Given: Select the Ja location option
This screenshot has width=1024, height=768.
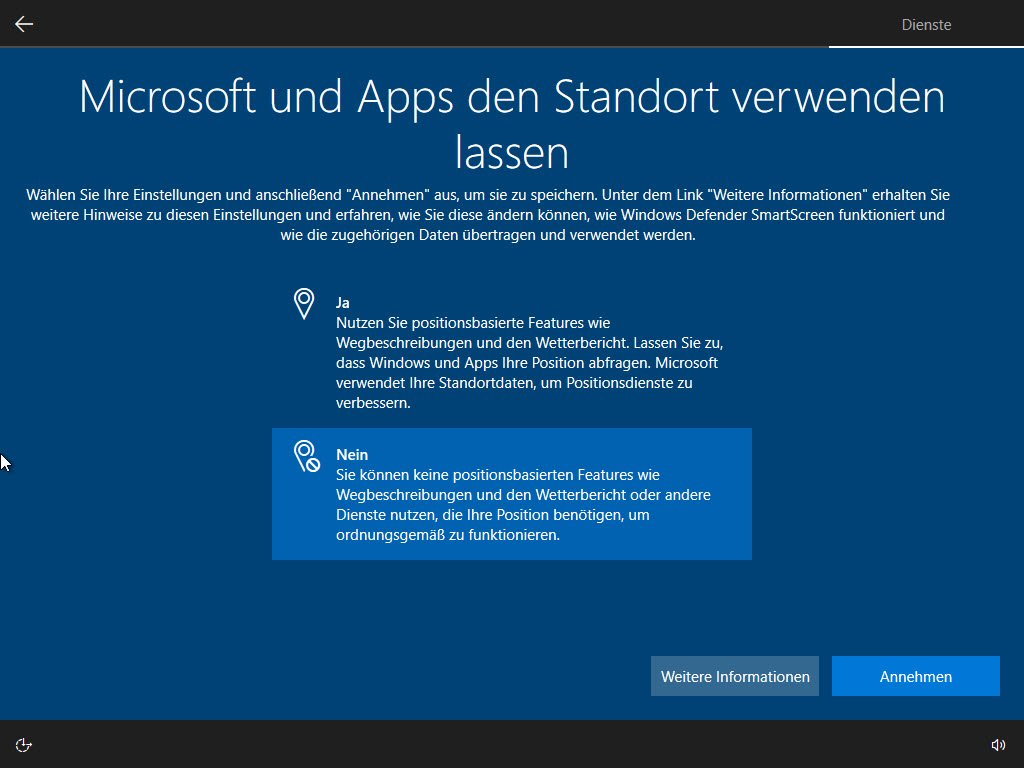Looking at the screenshot, I should [511, 352].
